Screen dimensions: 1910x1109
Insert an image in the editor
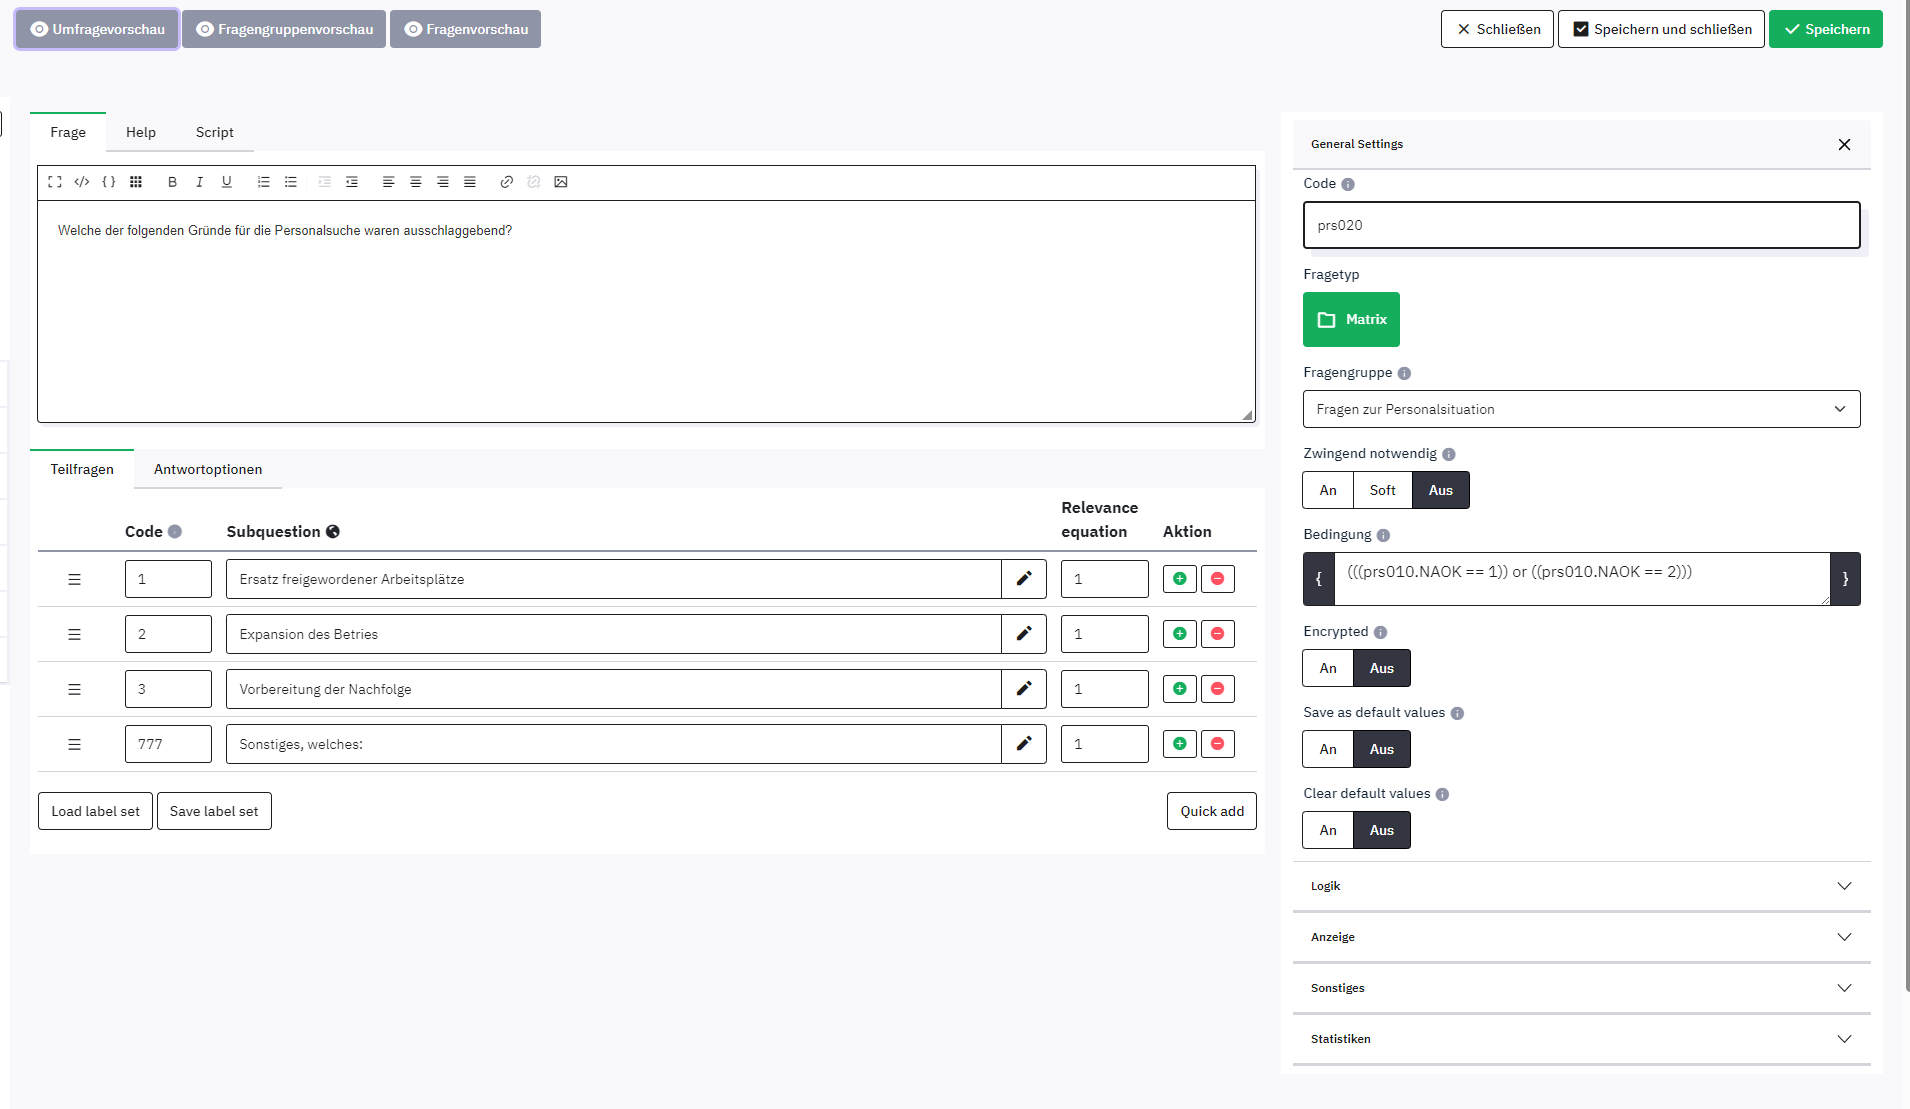(x=561, y=182)
